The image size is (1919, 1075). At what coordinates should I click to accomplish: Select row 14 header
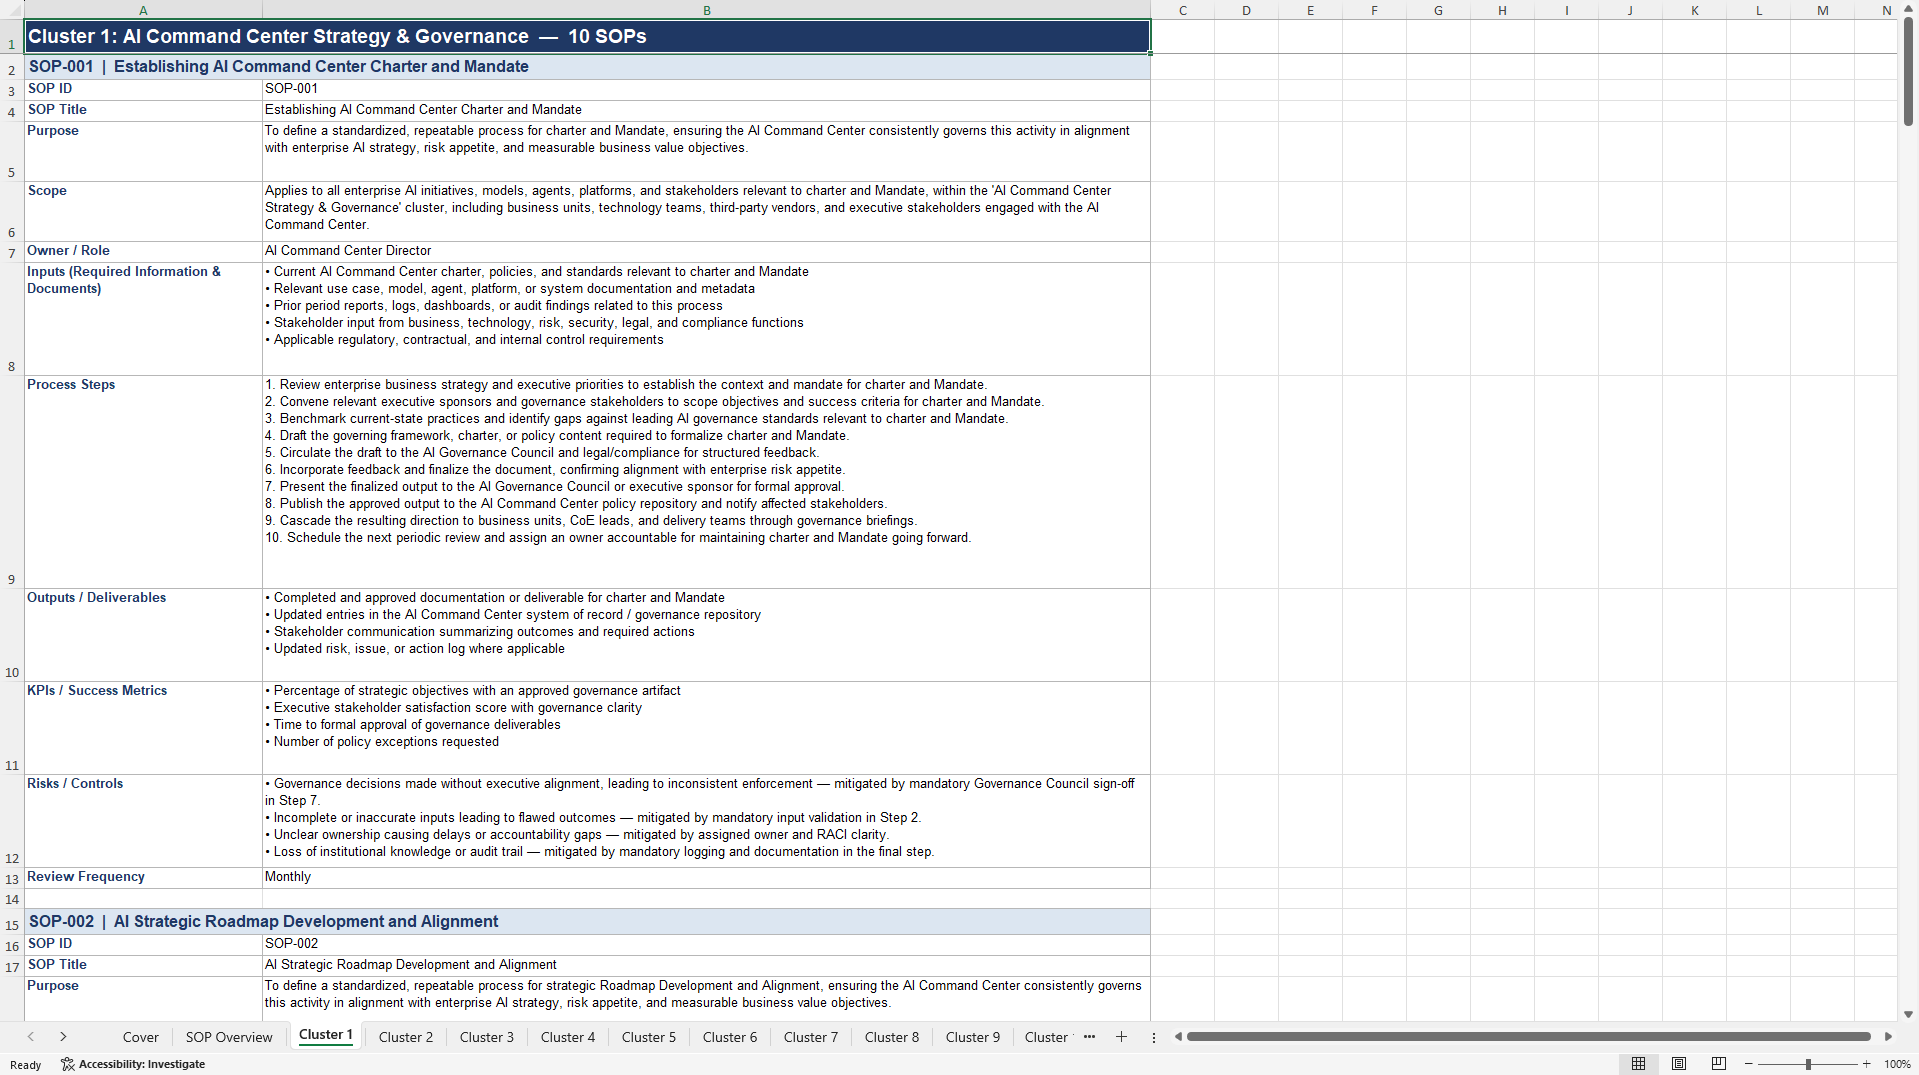tap(12, 899)
